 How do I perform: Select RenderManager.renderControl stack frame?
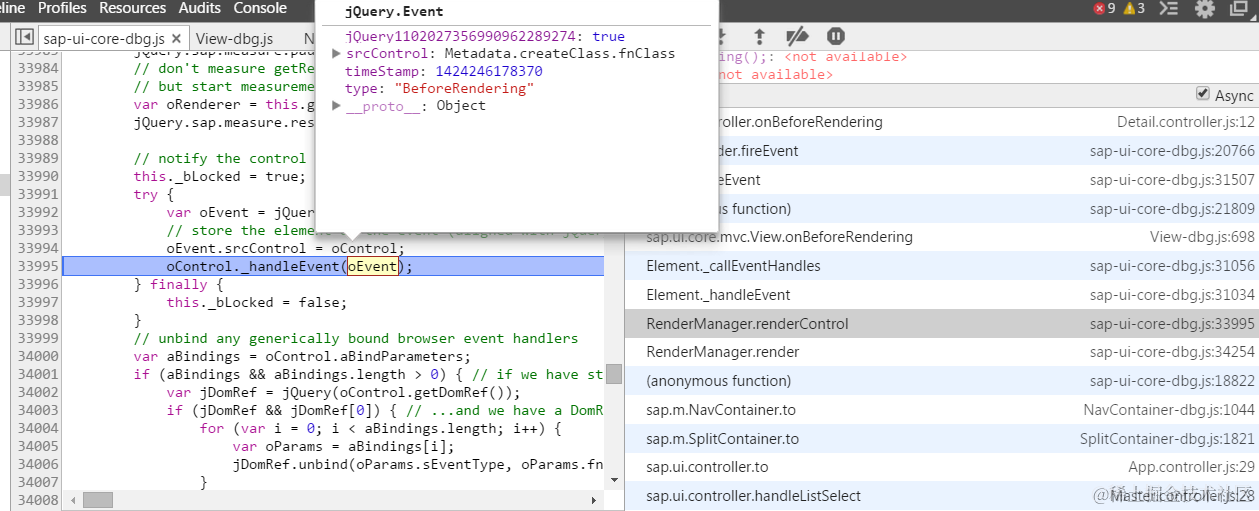click(x=941, y=324)
